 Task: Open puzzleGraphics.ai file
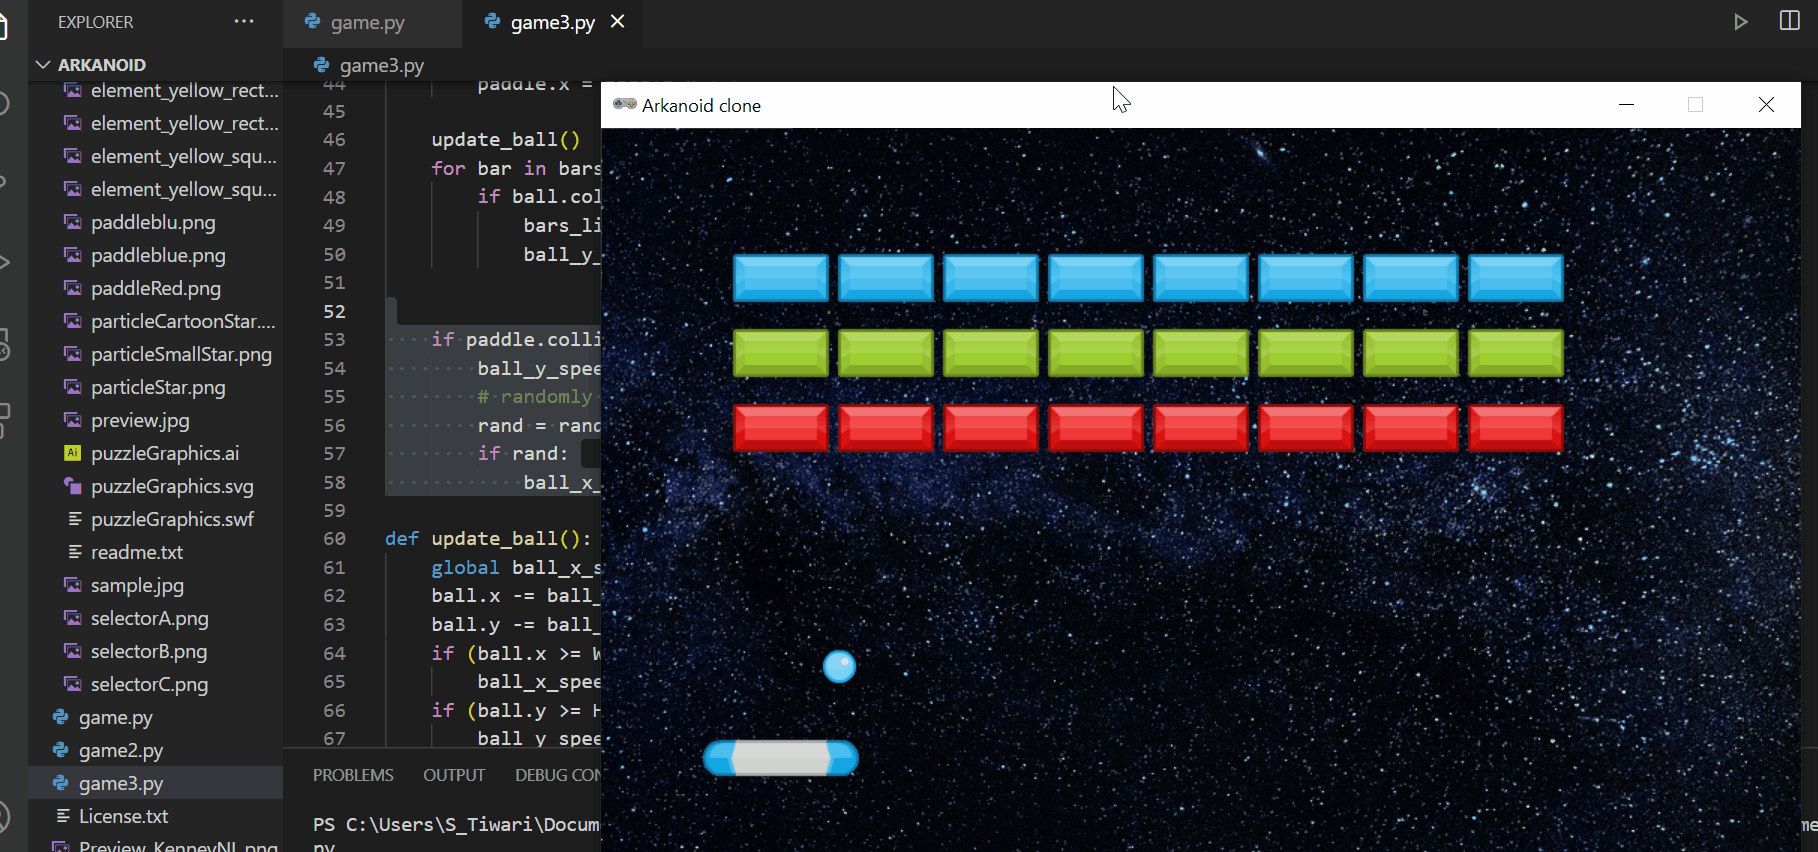click(165, 453)
